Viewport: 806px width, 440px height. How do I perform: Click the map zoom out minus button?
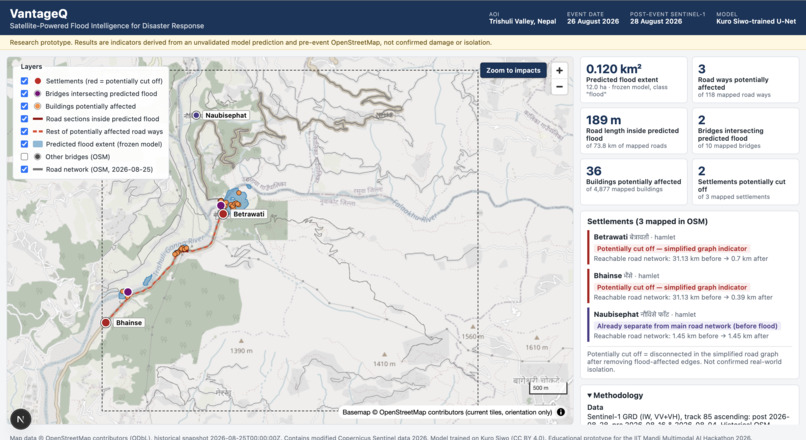coord(559,87)
